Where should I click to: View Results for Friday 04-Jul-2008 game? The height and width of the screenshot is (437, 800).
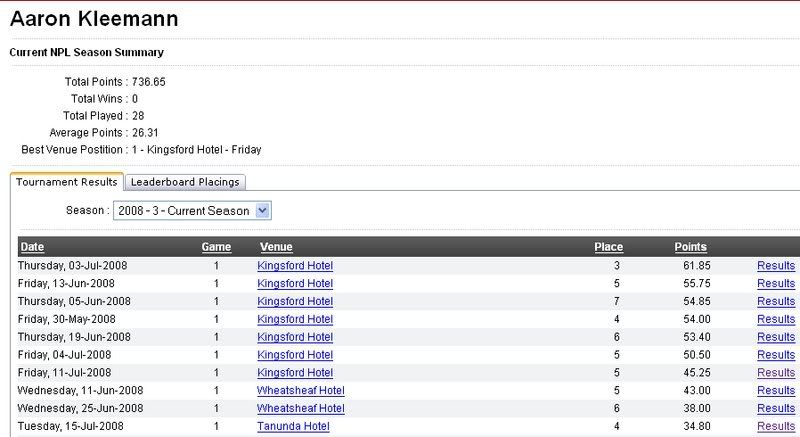tap(775, 355)
